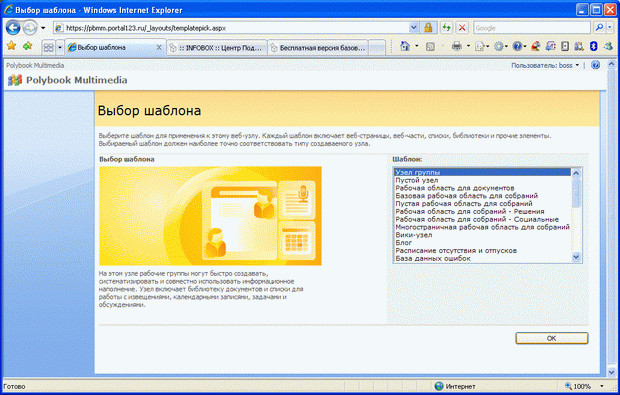Open the zoom level dropdown arrow
620x395 pixels.
[x=602, y=386]
